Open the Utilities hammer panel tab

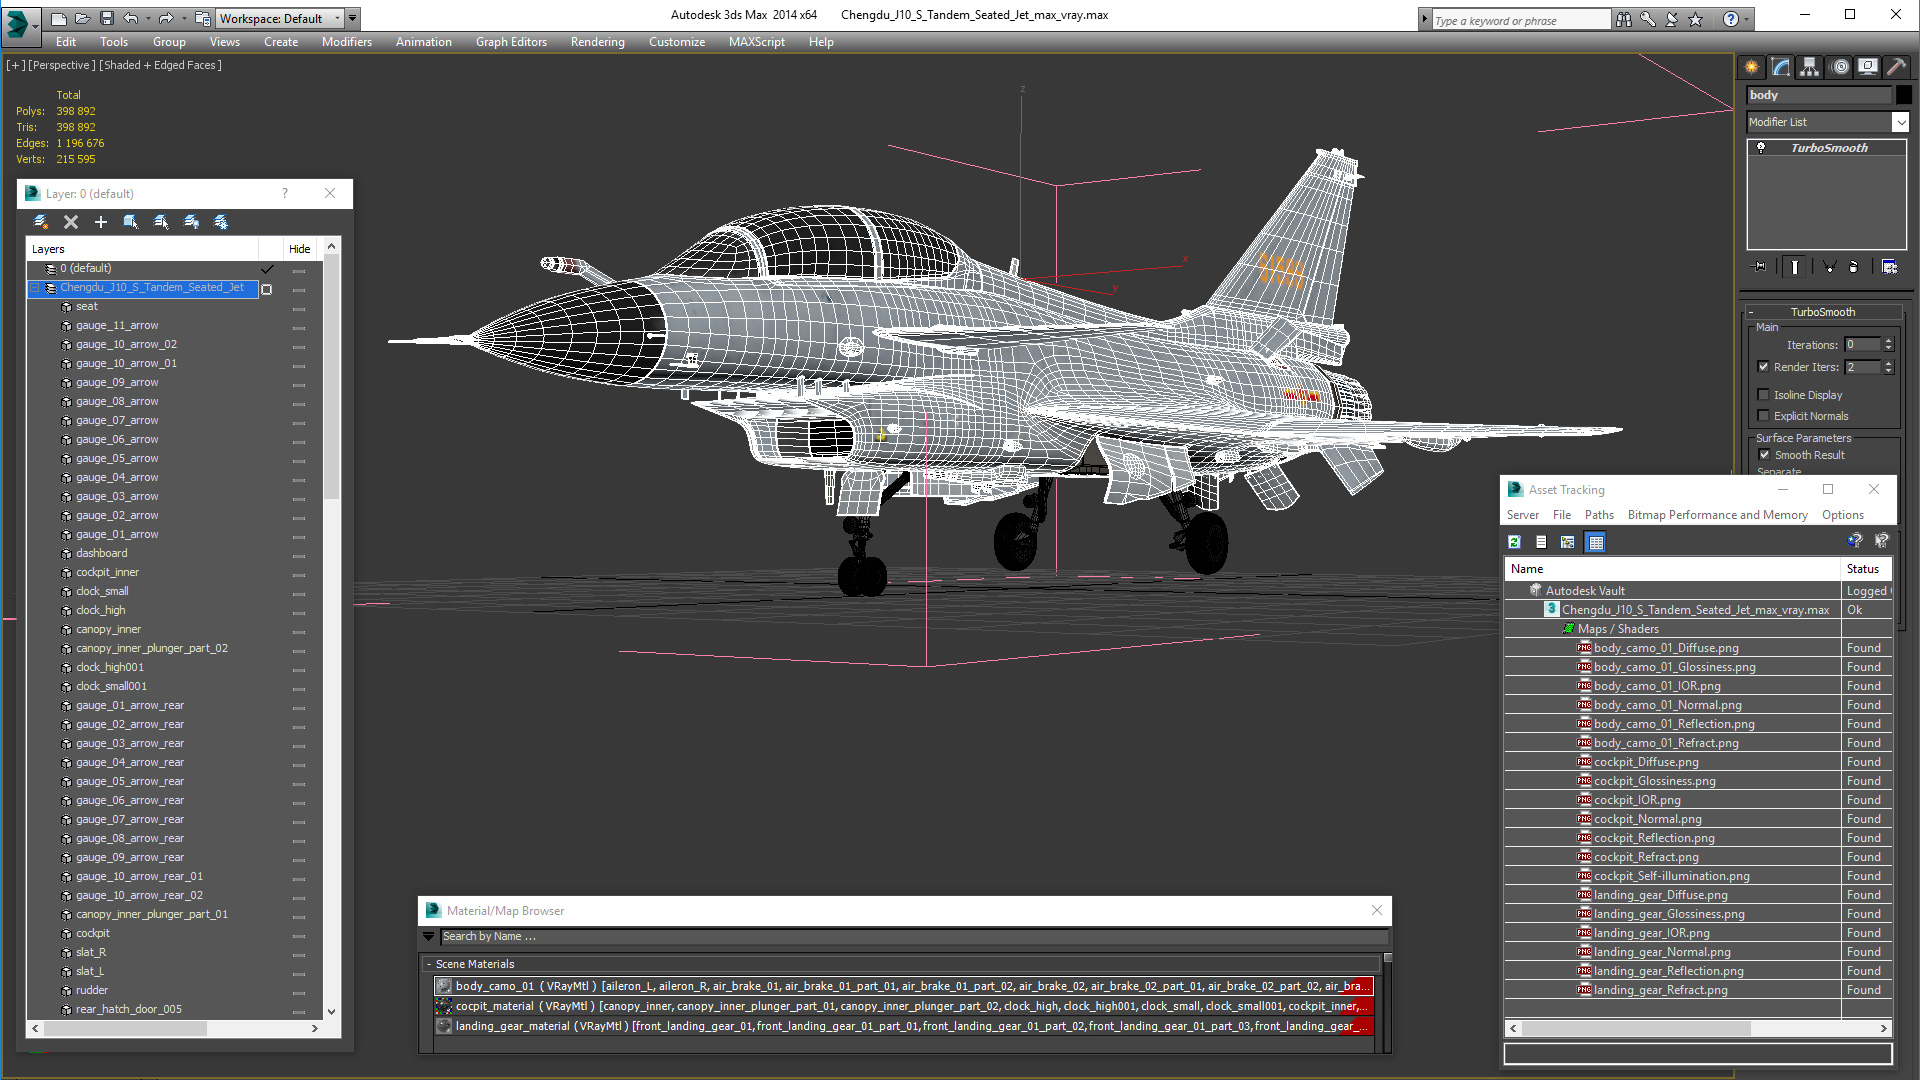pos(1896,67)
